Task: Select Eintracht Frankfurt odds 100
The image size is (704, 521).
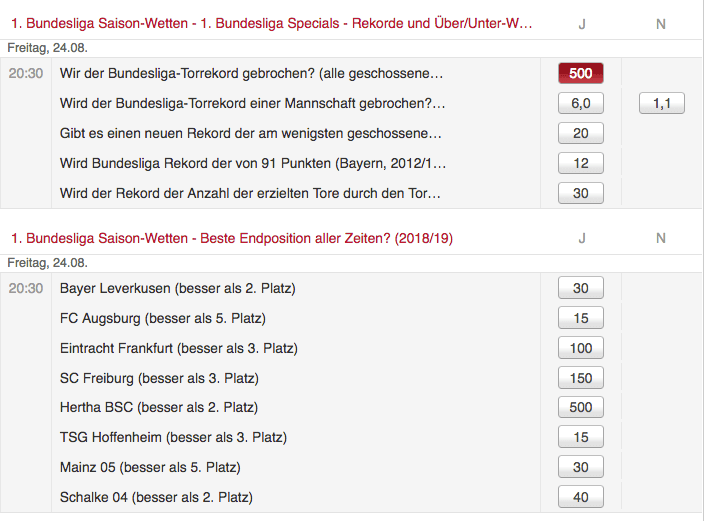Action: pos(581,348)
